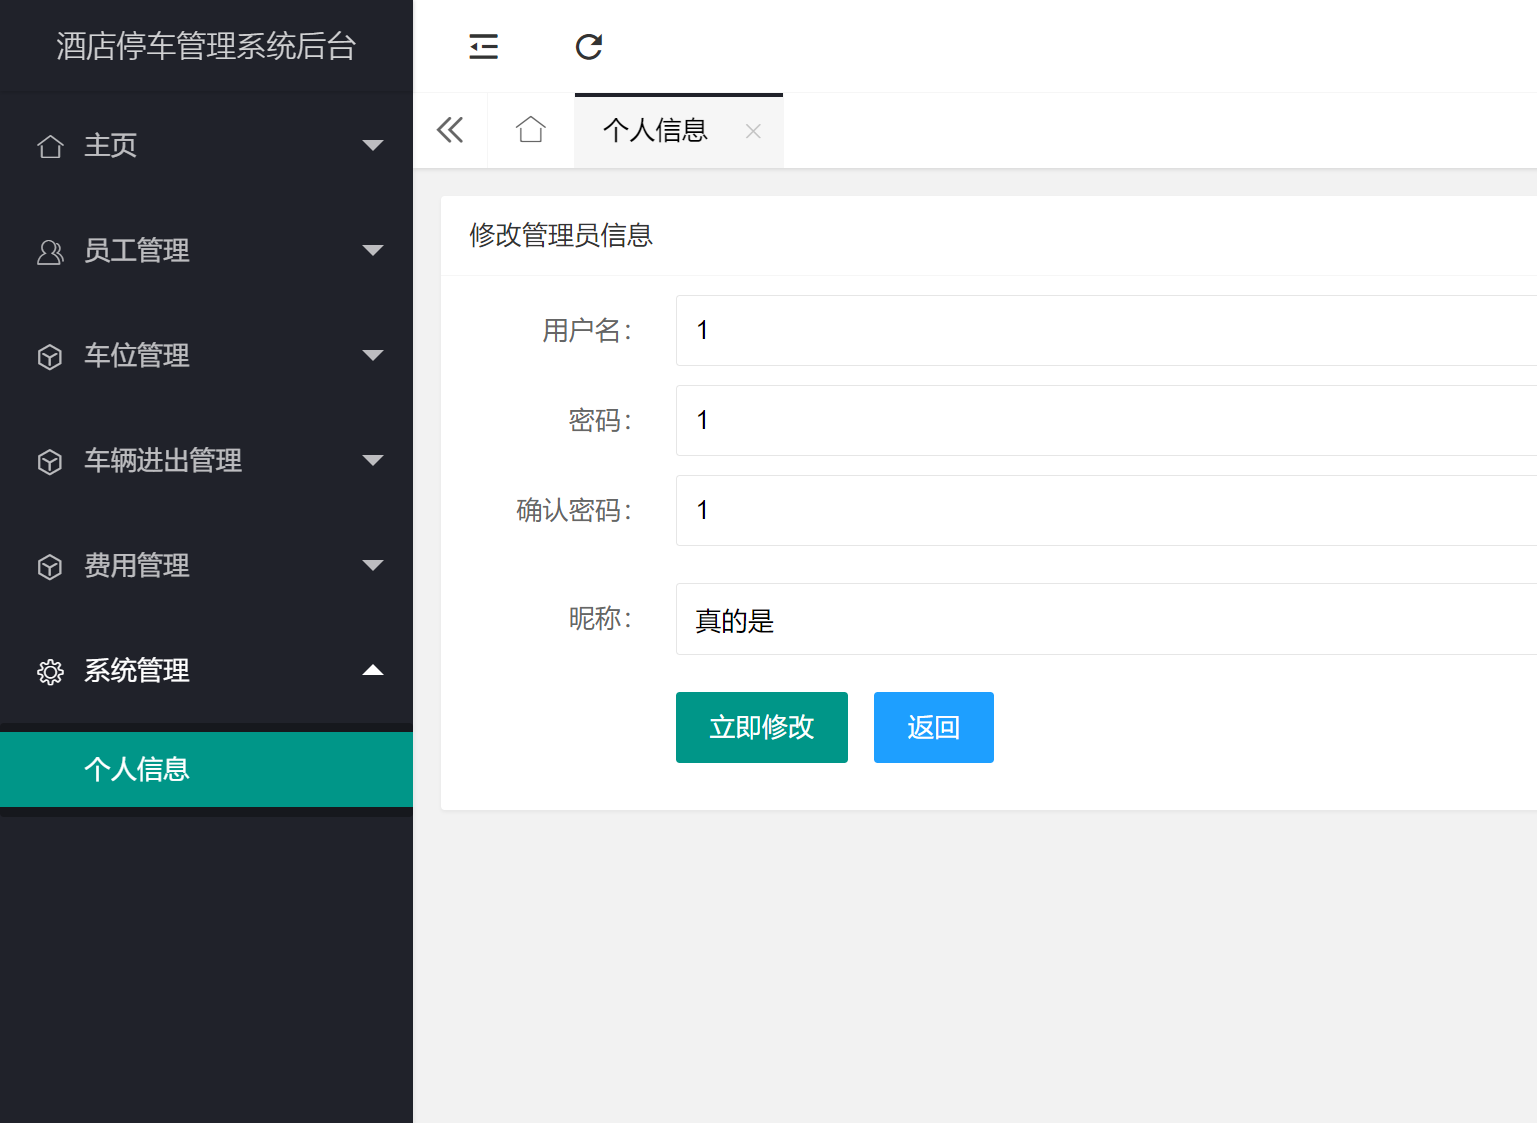The image size is (1537, 1123).
Task: Click the double-left-arrow tab scroll icon
Action: [450, 130]
